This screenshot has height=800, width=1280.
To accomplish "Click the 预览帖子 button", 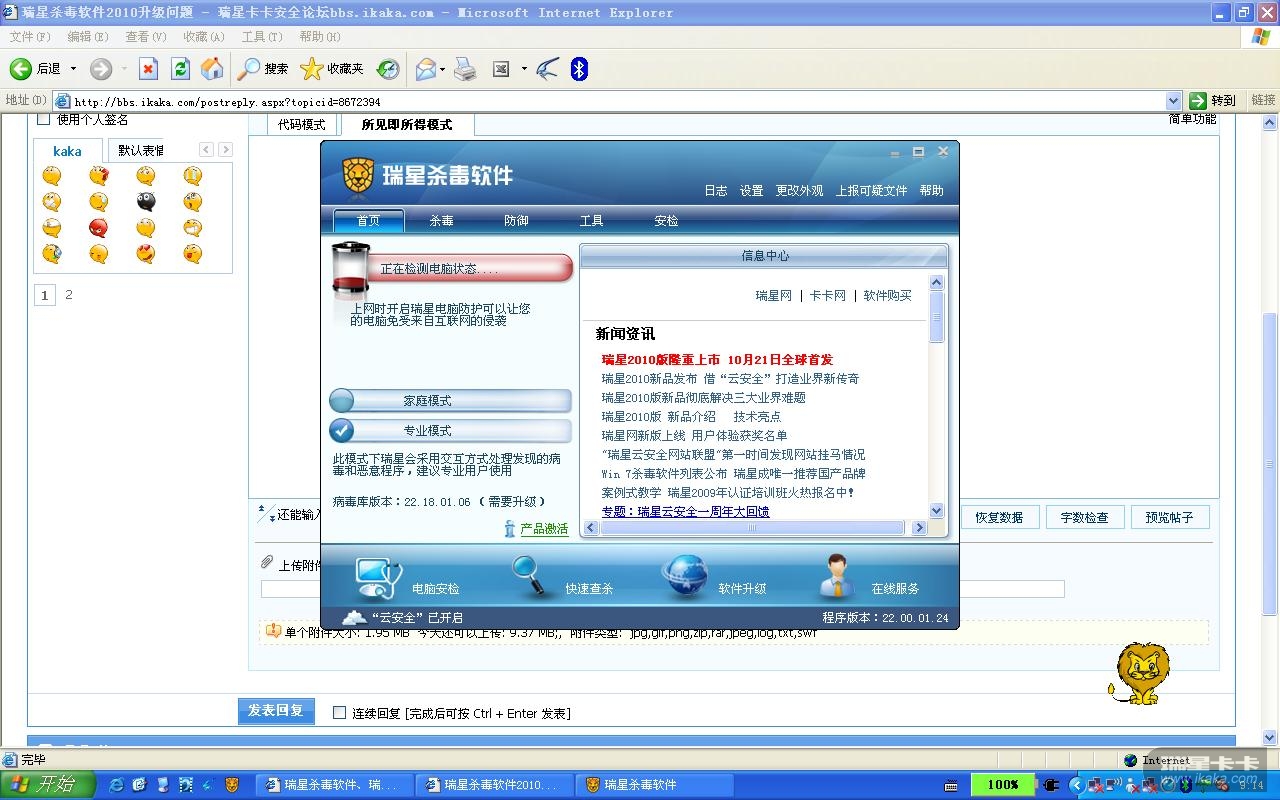I will (1170, 518).
